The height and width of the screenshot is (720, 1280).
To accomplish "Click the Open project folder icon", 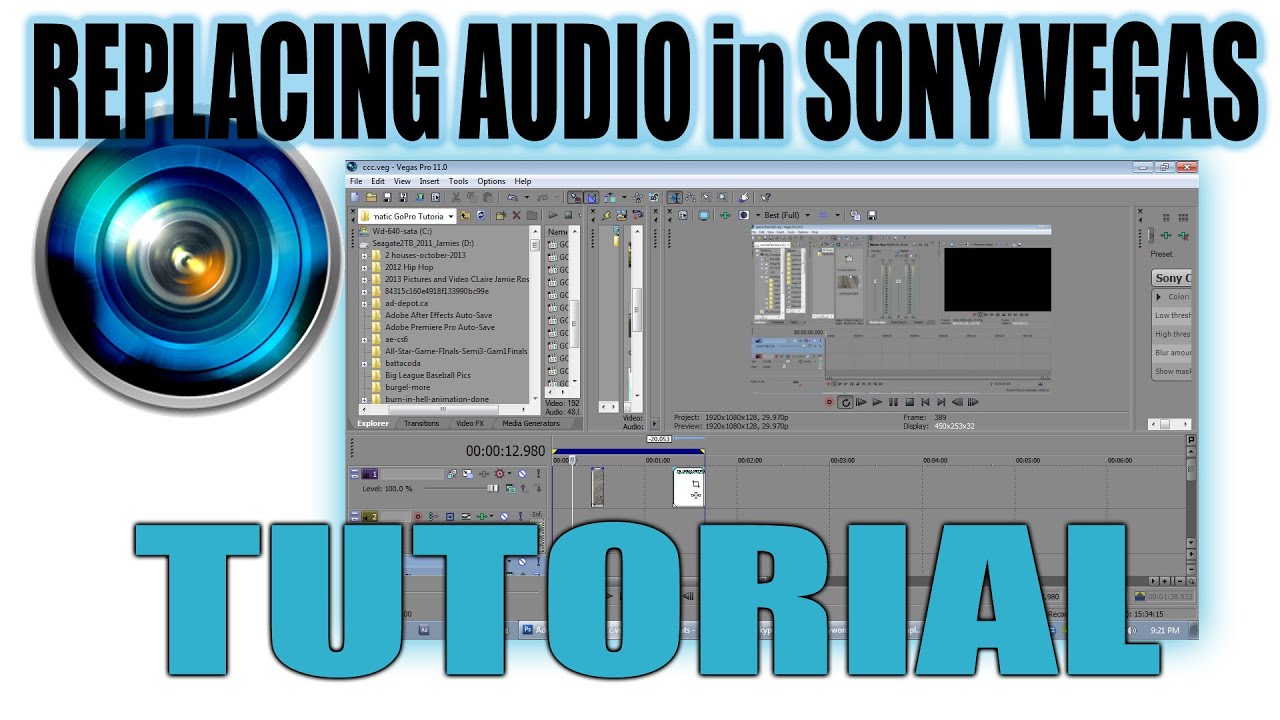I will [x=371, y=198].
